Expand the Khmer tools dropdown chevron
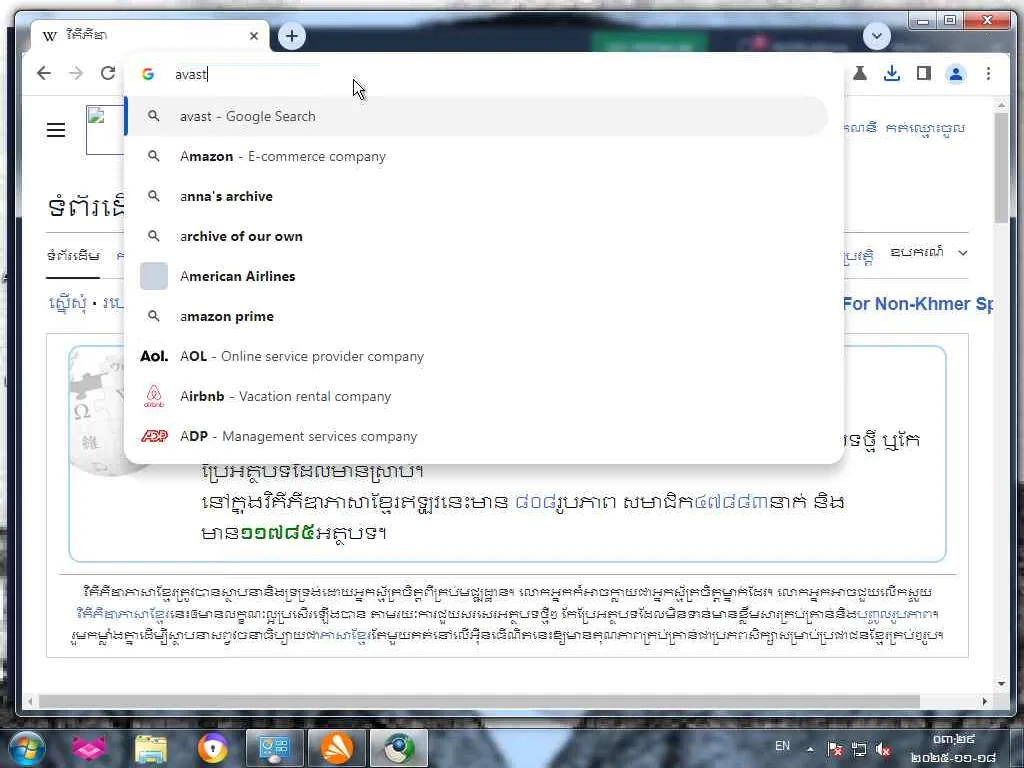This screenshot has height=768, width=1024. point(963,253)
